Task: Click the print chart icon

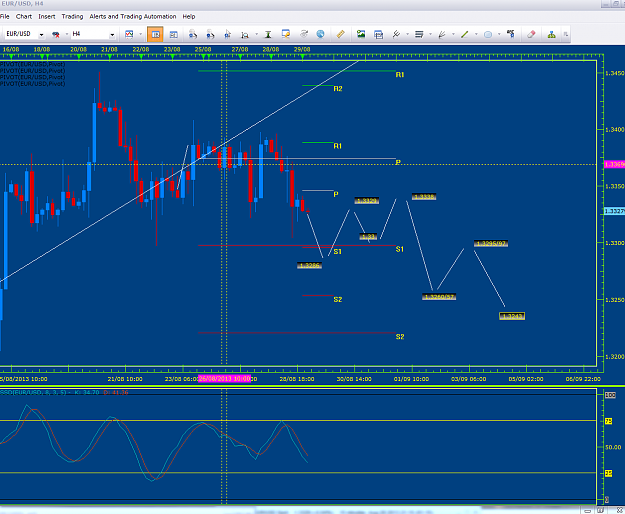Action: click(378, 35)
